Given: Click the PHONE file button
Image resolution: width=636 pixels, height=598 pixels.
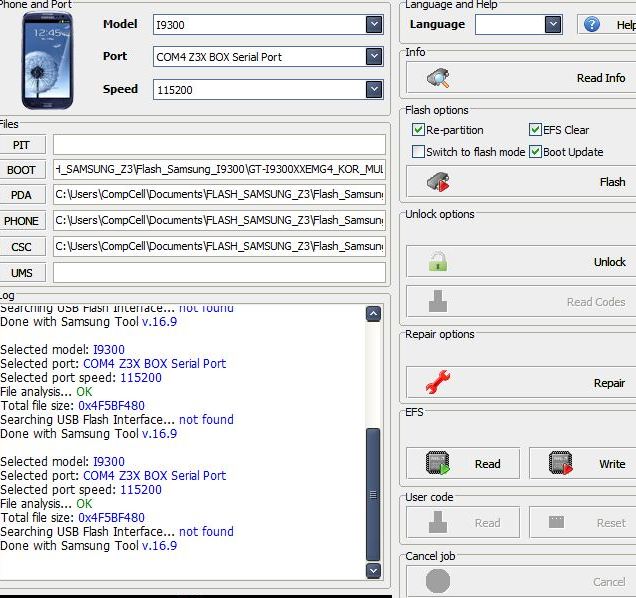Looking at the screenshot, I should (x=21, y=221).
